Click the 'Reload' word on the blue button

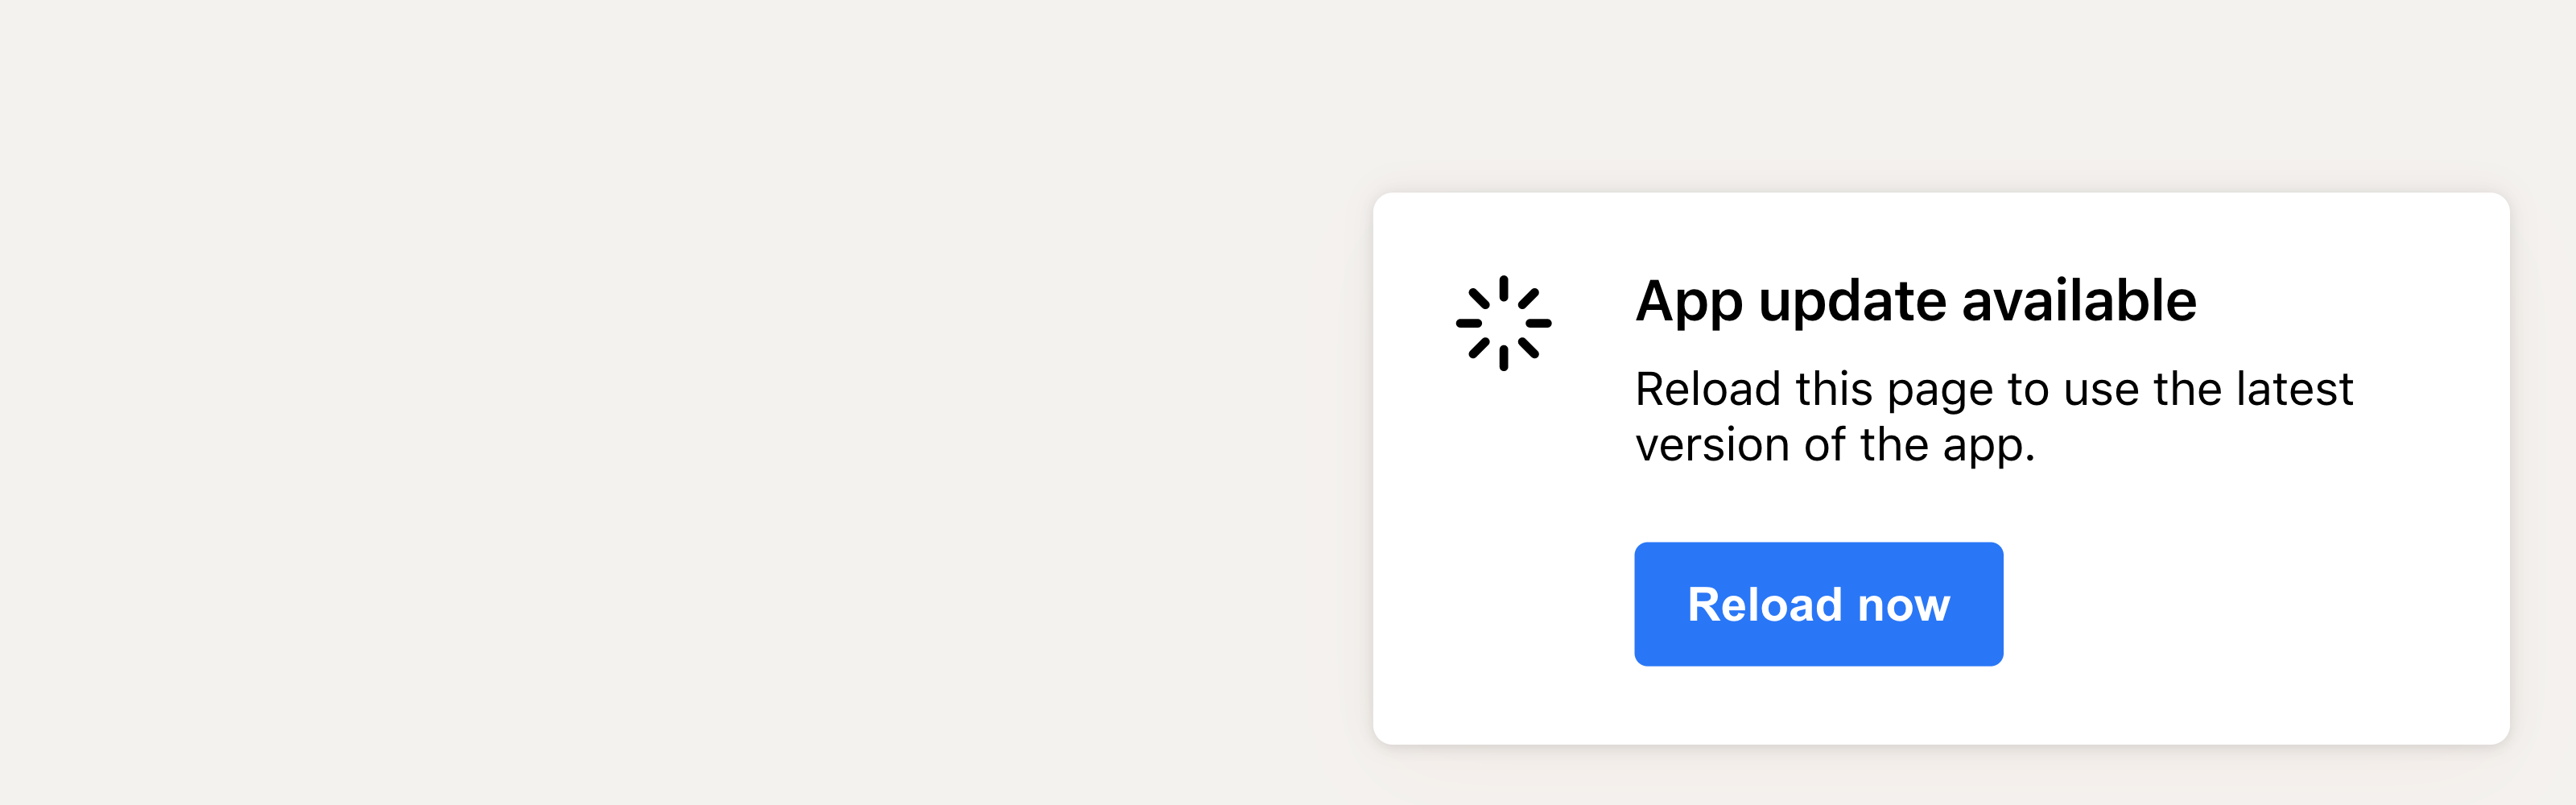tap(1765, 604)
